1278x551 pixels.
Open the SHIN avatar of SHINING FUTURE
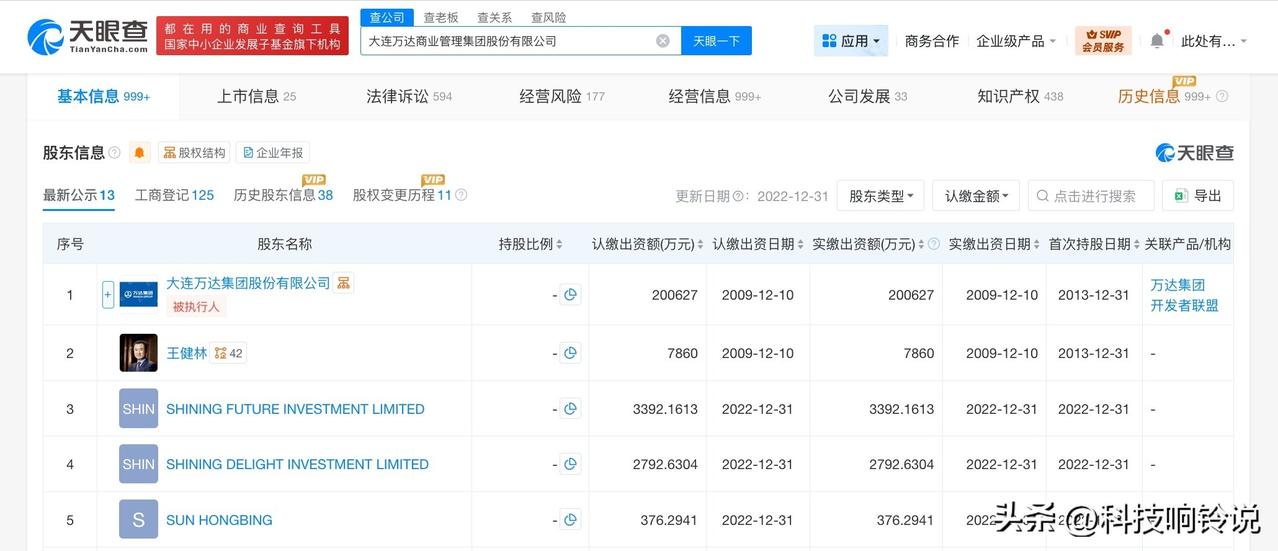(138, 409)
